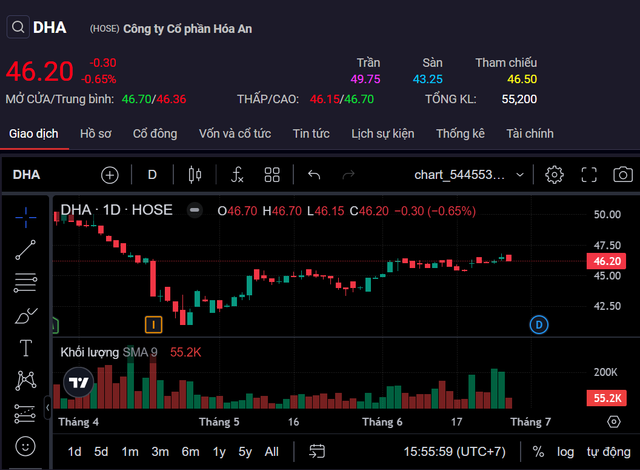Screen dimensions: 640x470
Task: Collapse the DHA legend with the minus button
Action: coord(195,210)
